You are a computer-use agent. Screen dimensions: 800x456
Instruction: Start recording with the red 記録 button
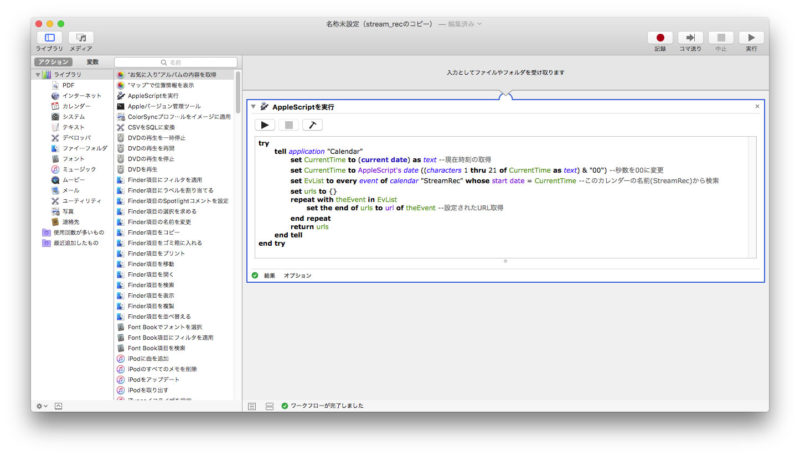coord(660,38)
